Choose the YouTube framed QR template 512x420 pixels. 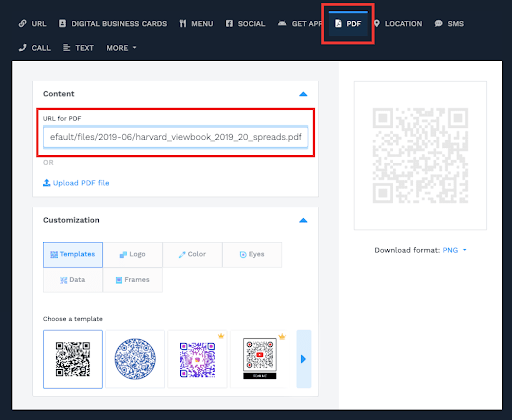coord(260,359)
